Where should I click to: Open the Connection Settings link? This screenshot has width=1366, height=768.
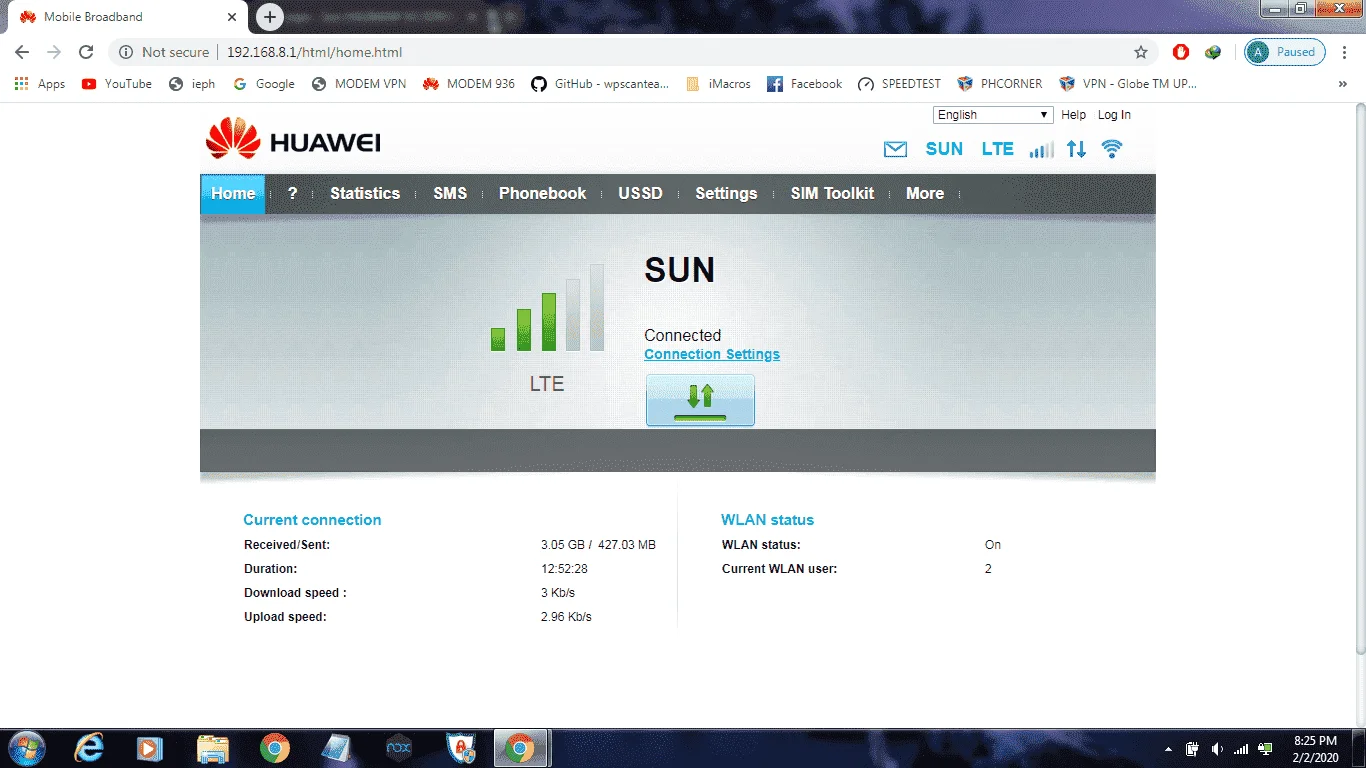click(712, 354)
